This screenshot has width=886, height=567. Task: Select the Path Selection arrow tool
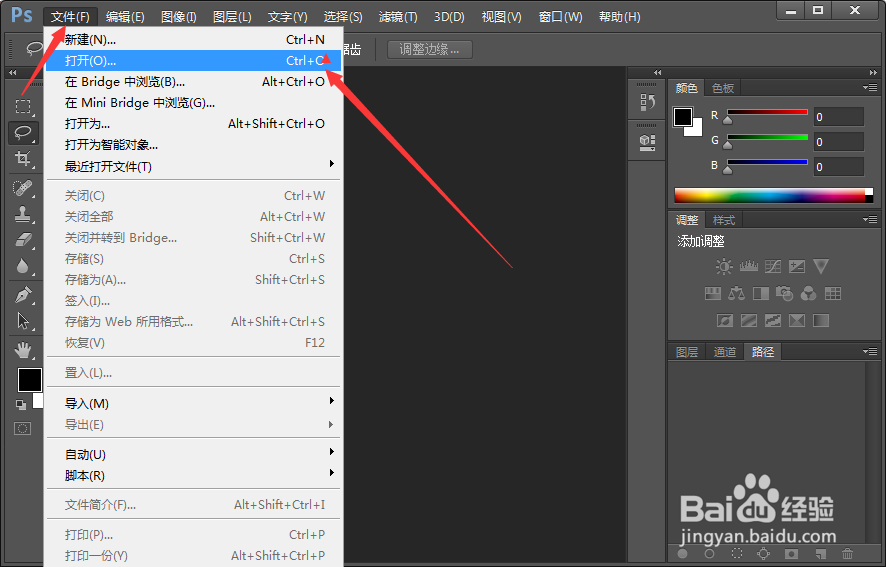[x=23, y=321]
